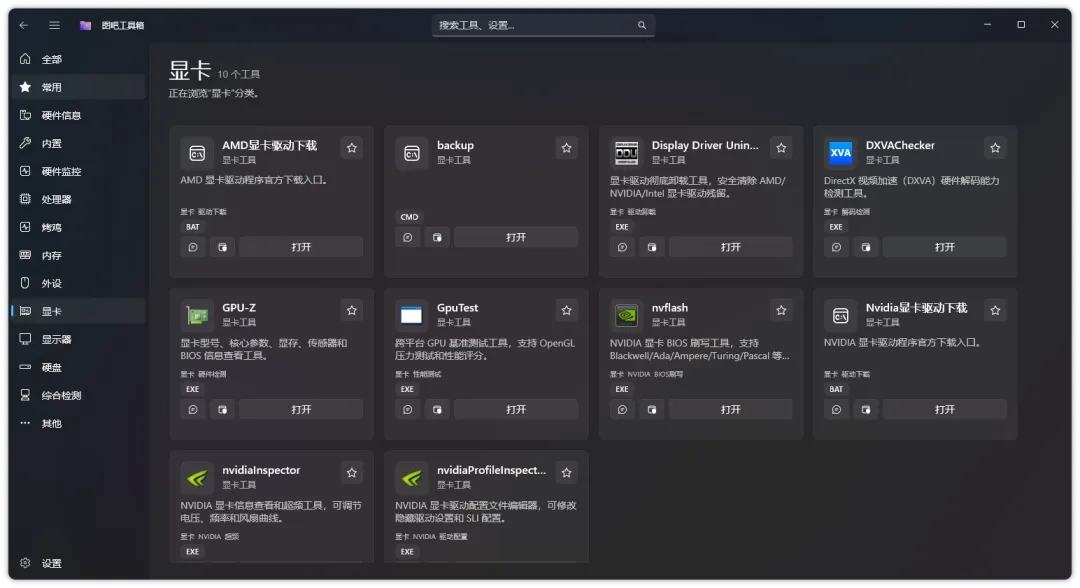Image resolution: width=1080 pixels, height=588 pixels.
Task: Click the note icon on Nvidia显卡驱动下载 card
Action: click(x=837, y=410)
